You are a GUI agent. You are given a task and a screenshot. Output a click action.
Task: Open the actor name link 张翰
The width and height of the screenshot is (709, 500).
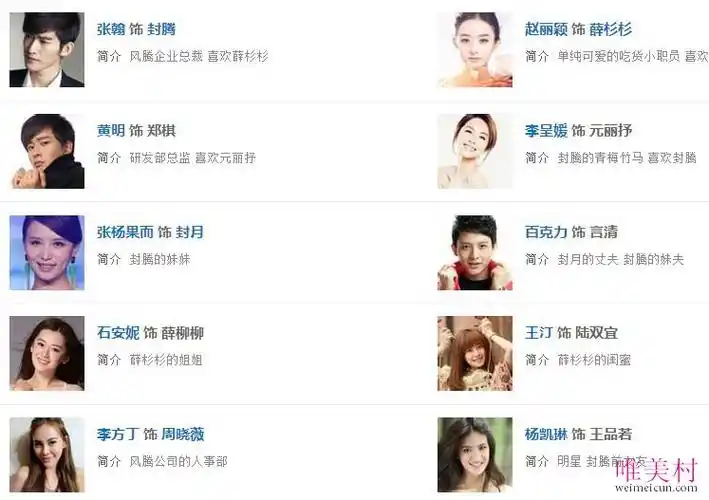(111, 29)
